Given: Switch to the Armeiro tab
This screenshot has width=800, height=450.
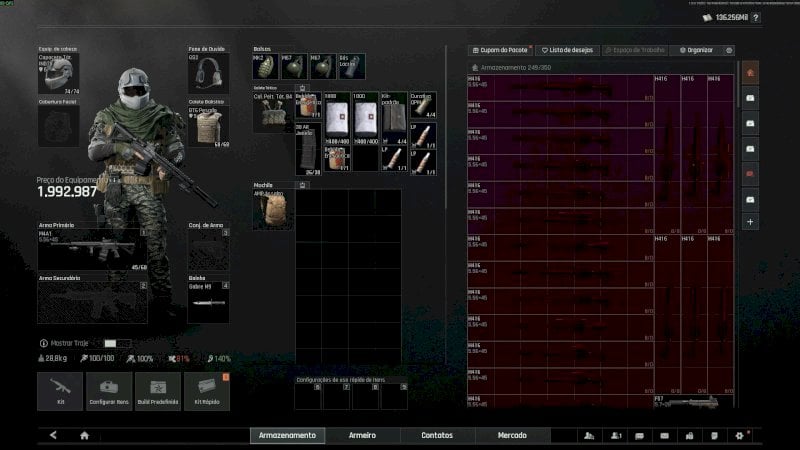Looking at the screenshot, I should [x=362, y=435].
